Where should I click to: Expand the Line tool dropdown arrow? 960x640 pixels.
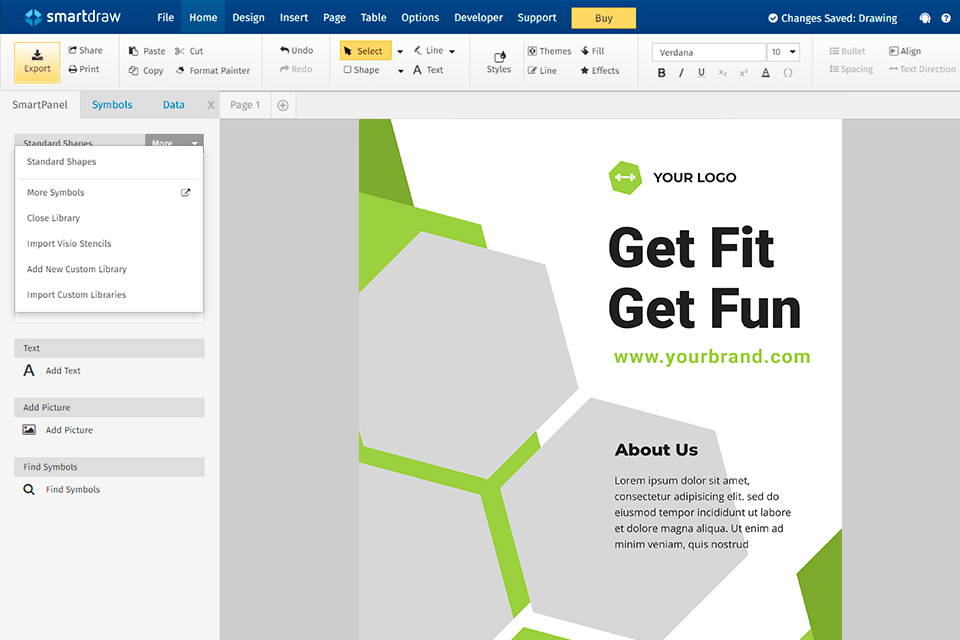pos(452,51)
